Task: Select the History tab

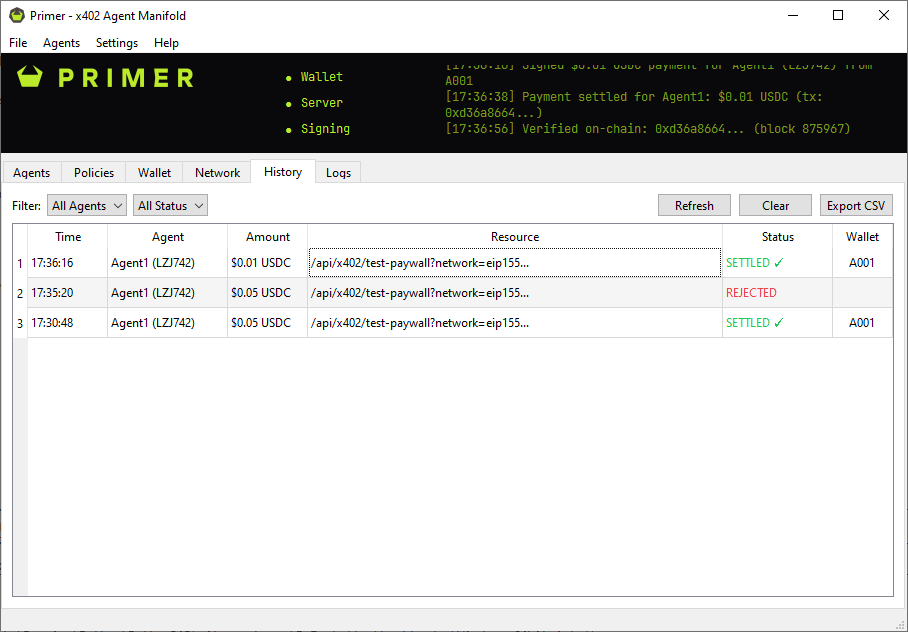Action: (283, 171)
